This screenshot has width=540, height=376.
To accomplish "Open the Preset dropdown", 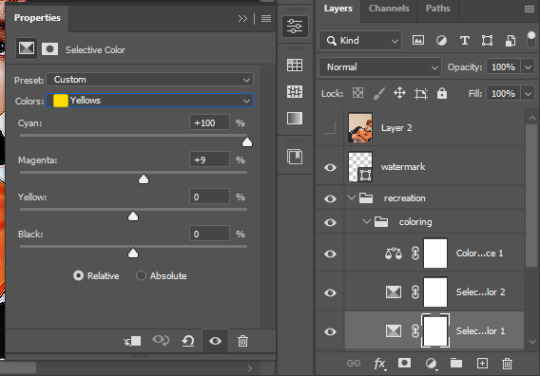I will pyautogui.click(x=150, y=80).
